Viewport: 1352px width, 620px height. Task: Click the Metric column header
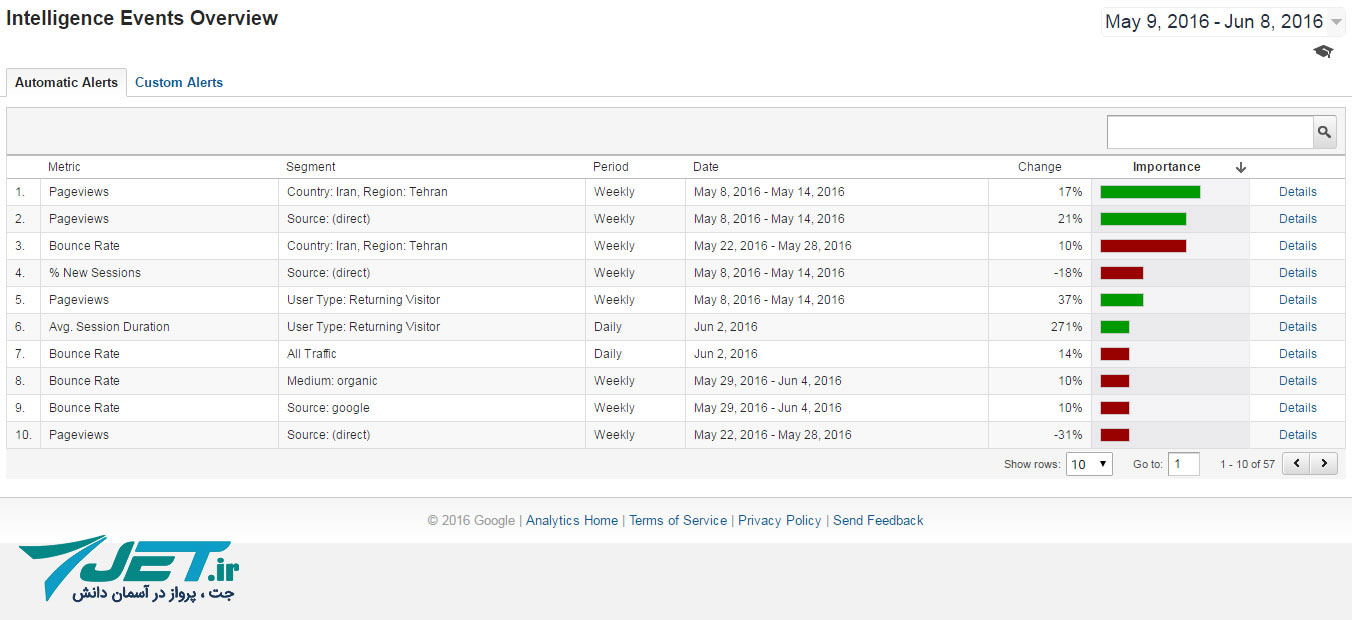pyautogui.click(x=64, y=167)
